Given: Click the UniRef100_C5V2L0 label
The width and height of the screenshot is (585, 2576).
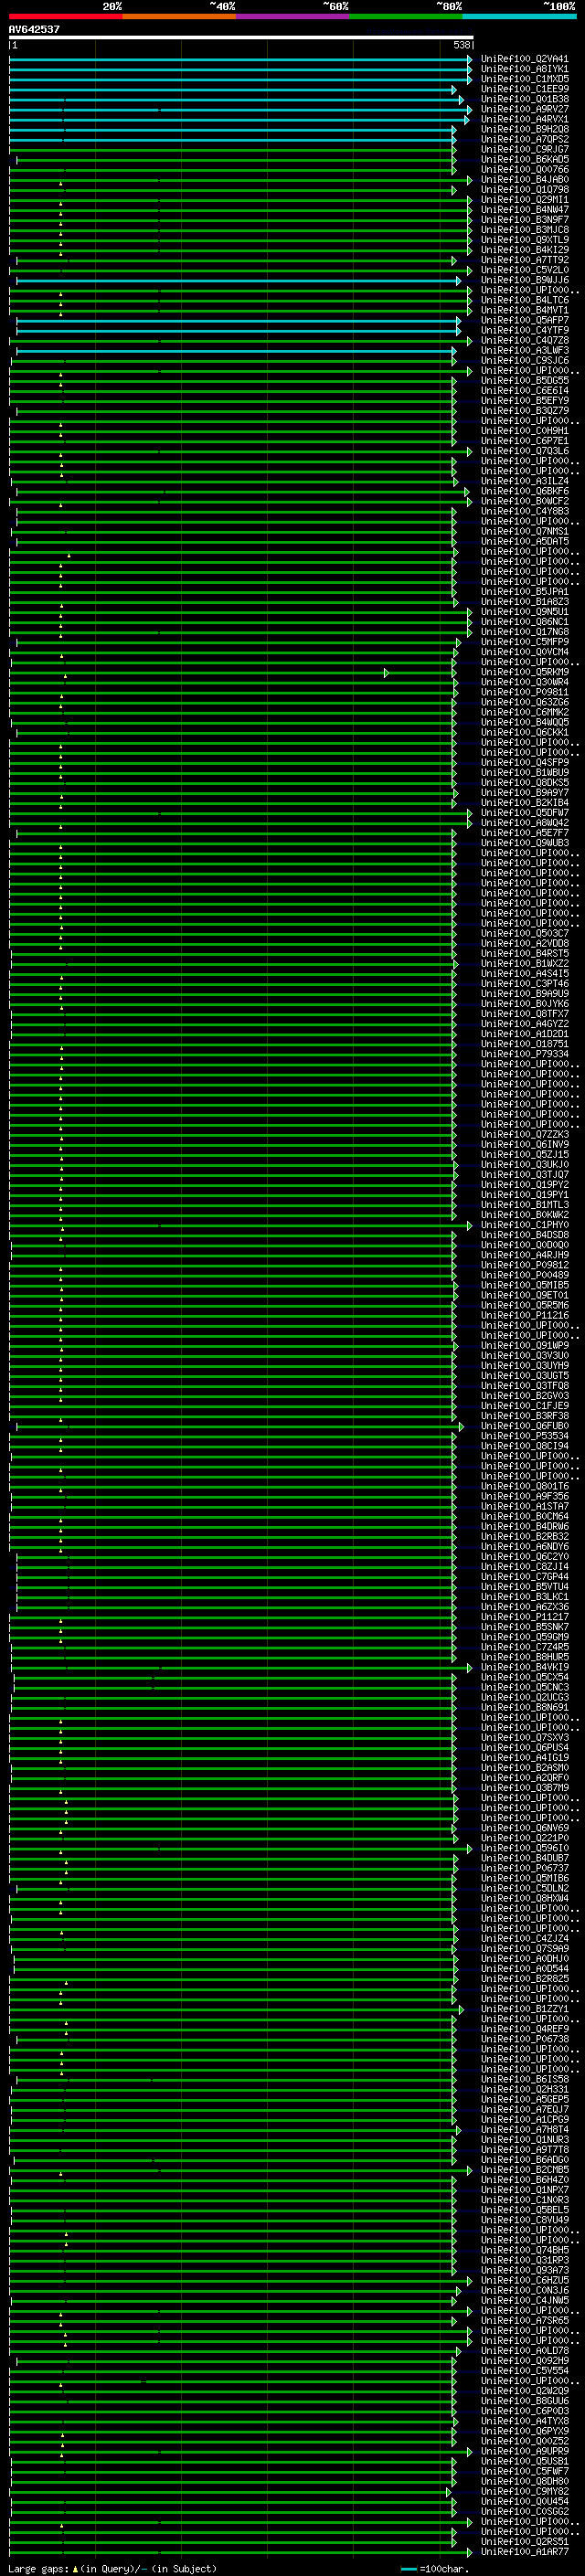Looking at the screenshot, I should pos(525,270).
